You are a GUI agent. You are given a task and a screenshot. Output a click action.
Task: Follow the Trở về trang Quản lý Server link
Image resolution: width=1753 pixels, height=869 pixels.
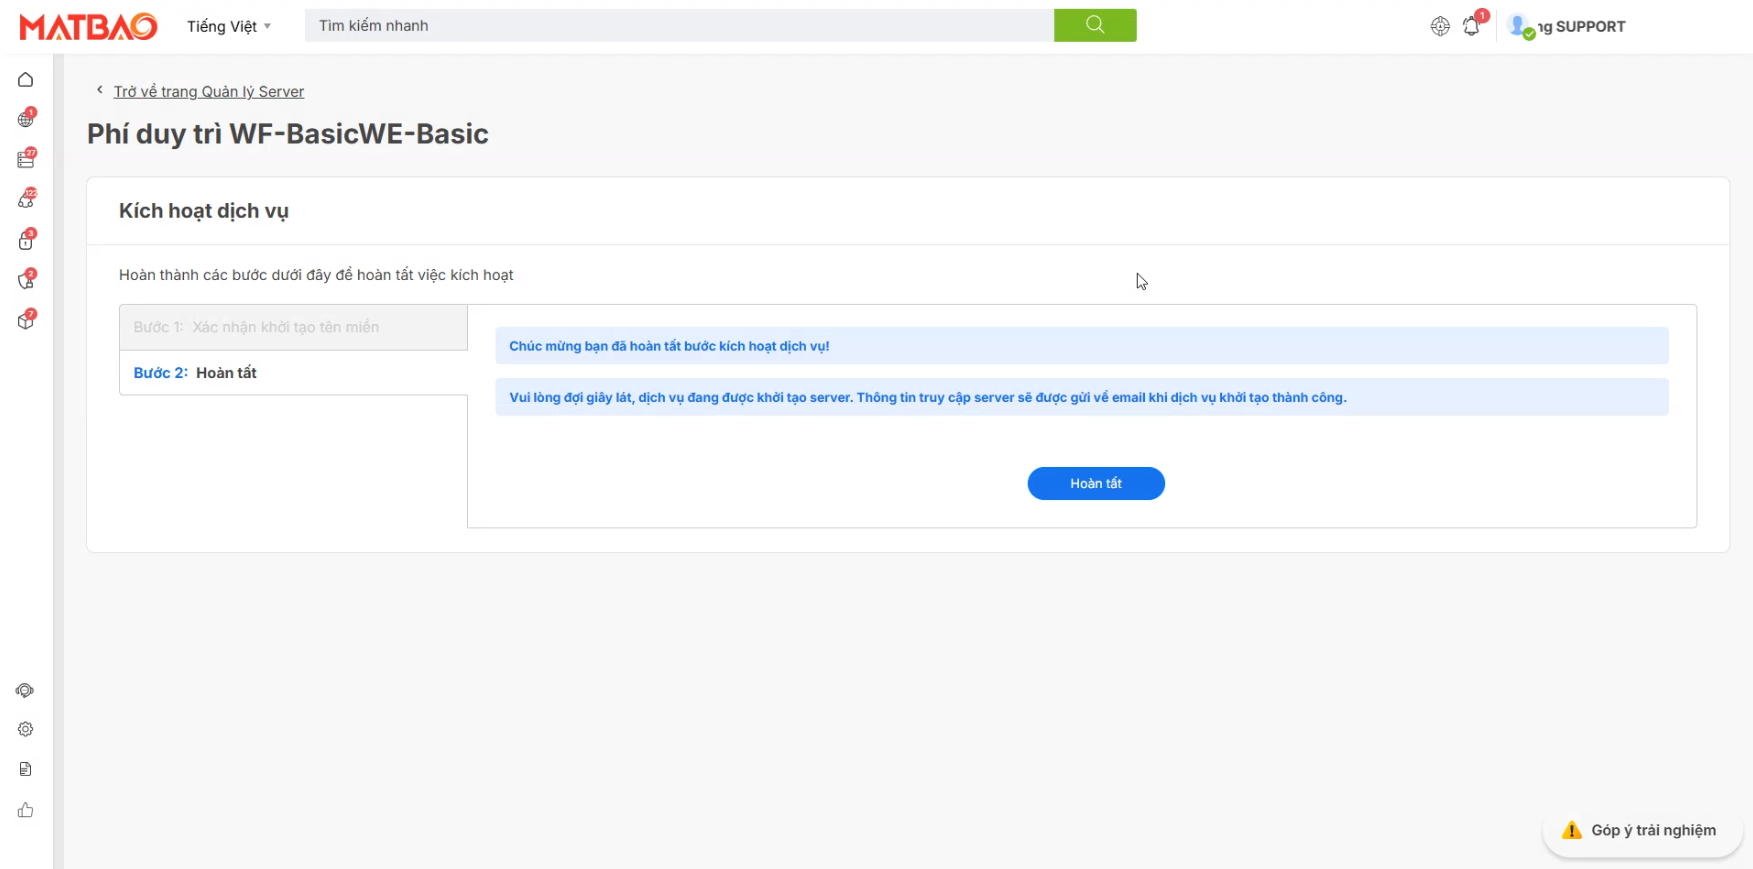(208, 92)
